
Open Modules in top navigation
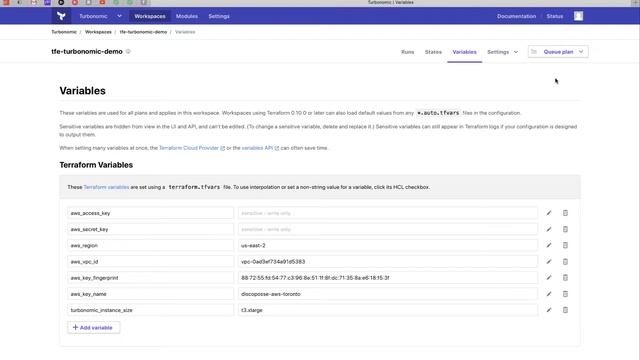[187, 16]
